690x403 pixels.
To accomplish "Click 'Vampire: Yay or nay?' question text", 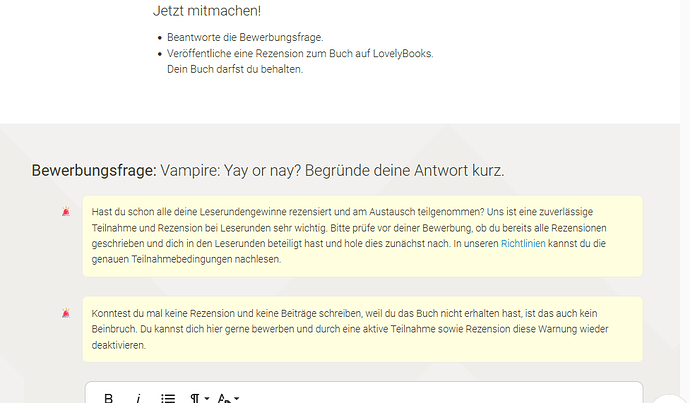I will point(230,170).
